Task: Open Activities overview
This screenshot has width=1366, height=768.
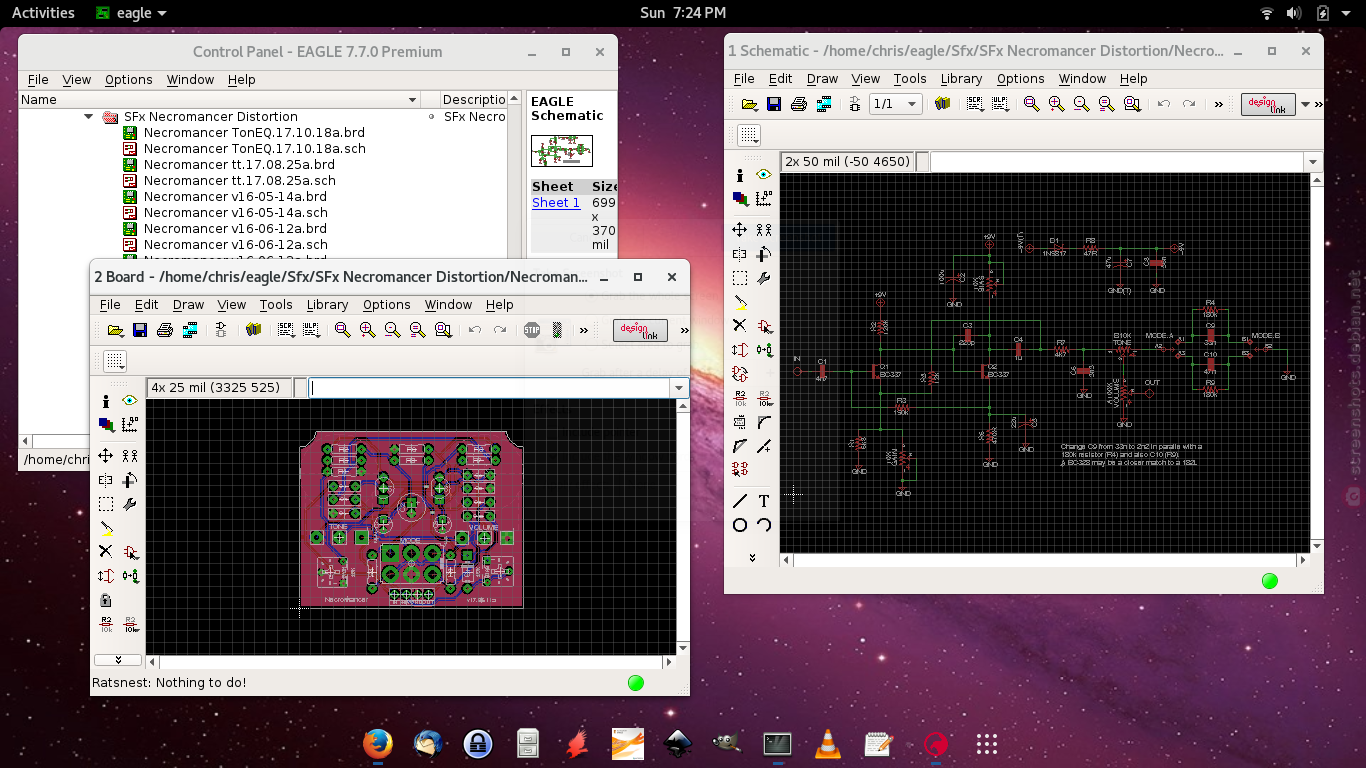Action: (43, 13)
